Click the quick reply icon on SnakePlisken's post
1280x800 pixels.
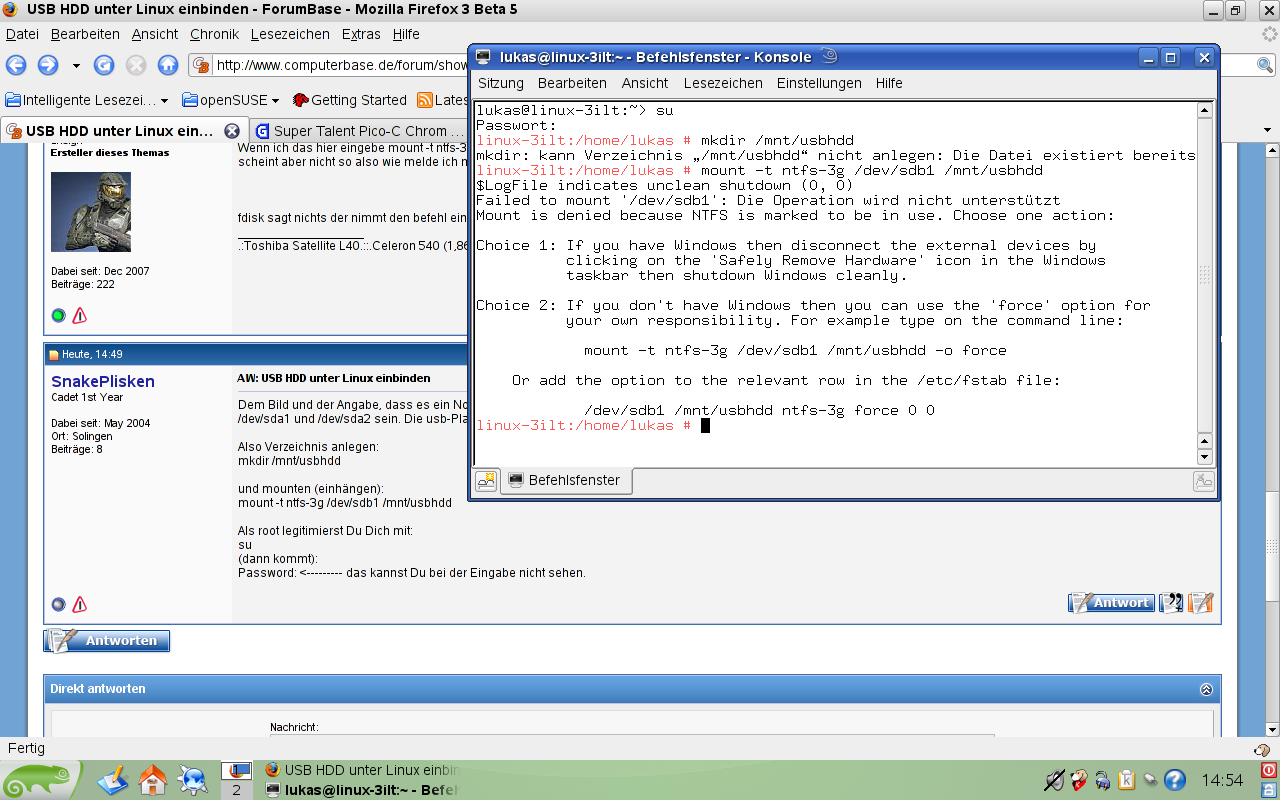coord(1201,603)
